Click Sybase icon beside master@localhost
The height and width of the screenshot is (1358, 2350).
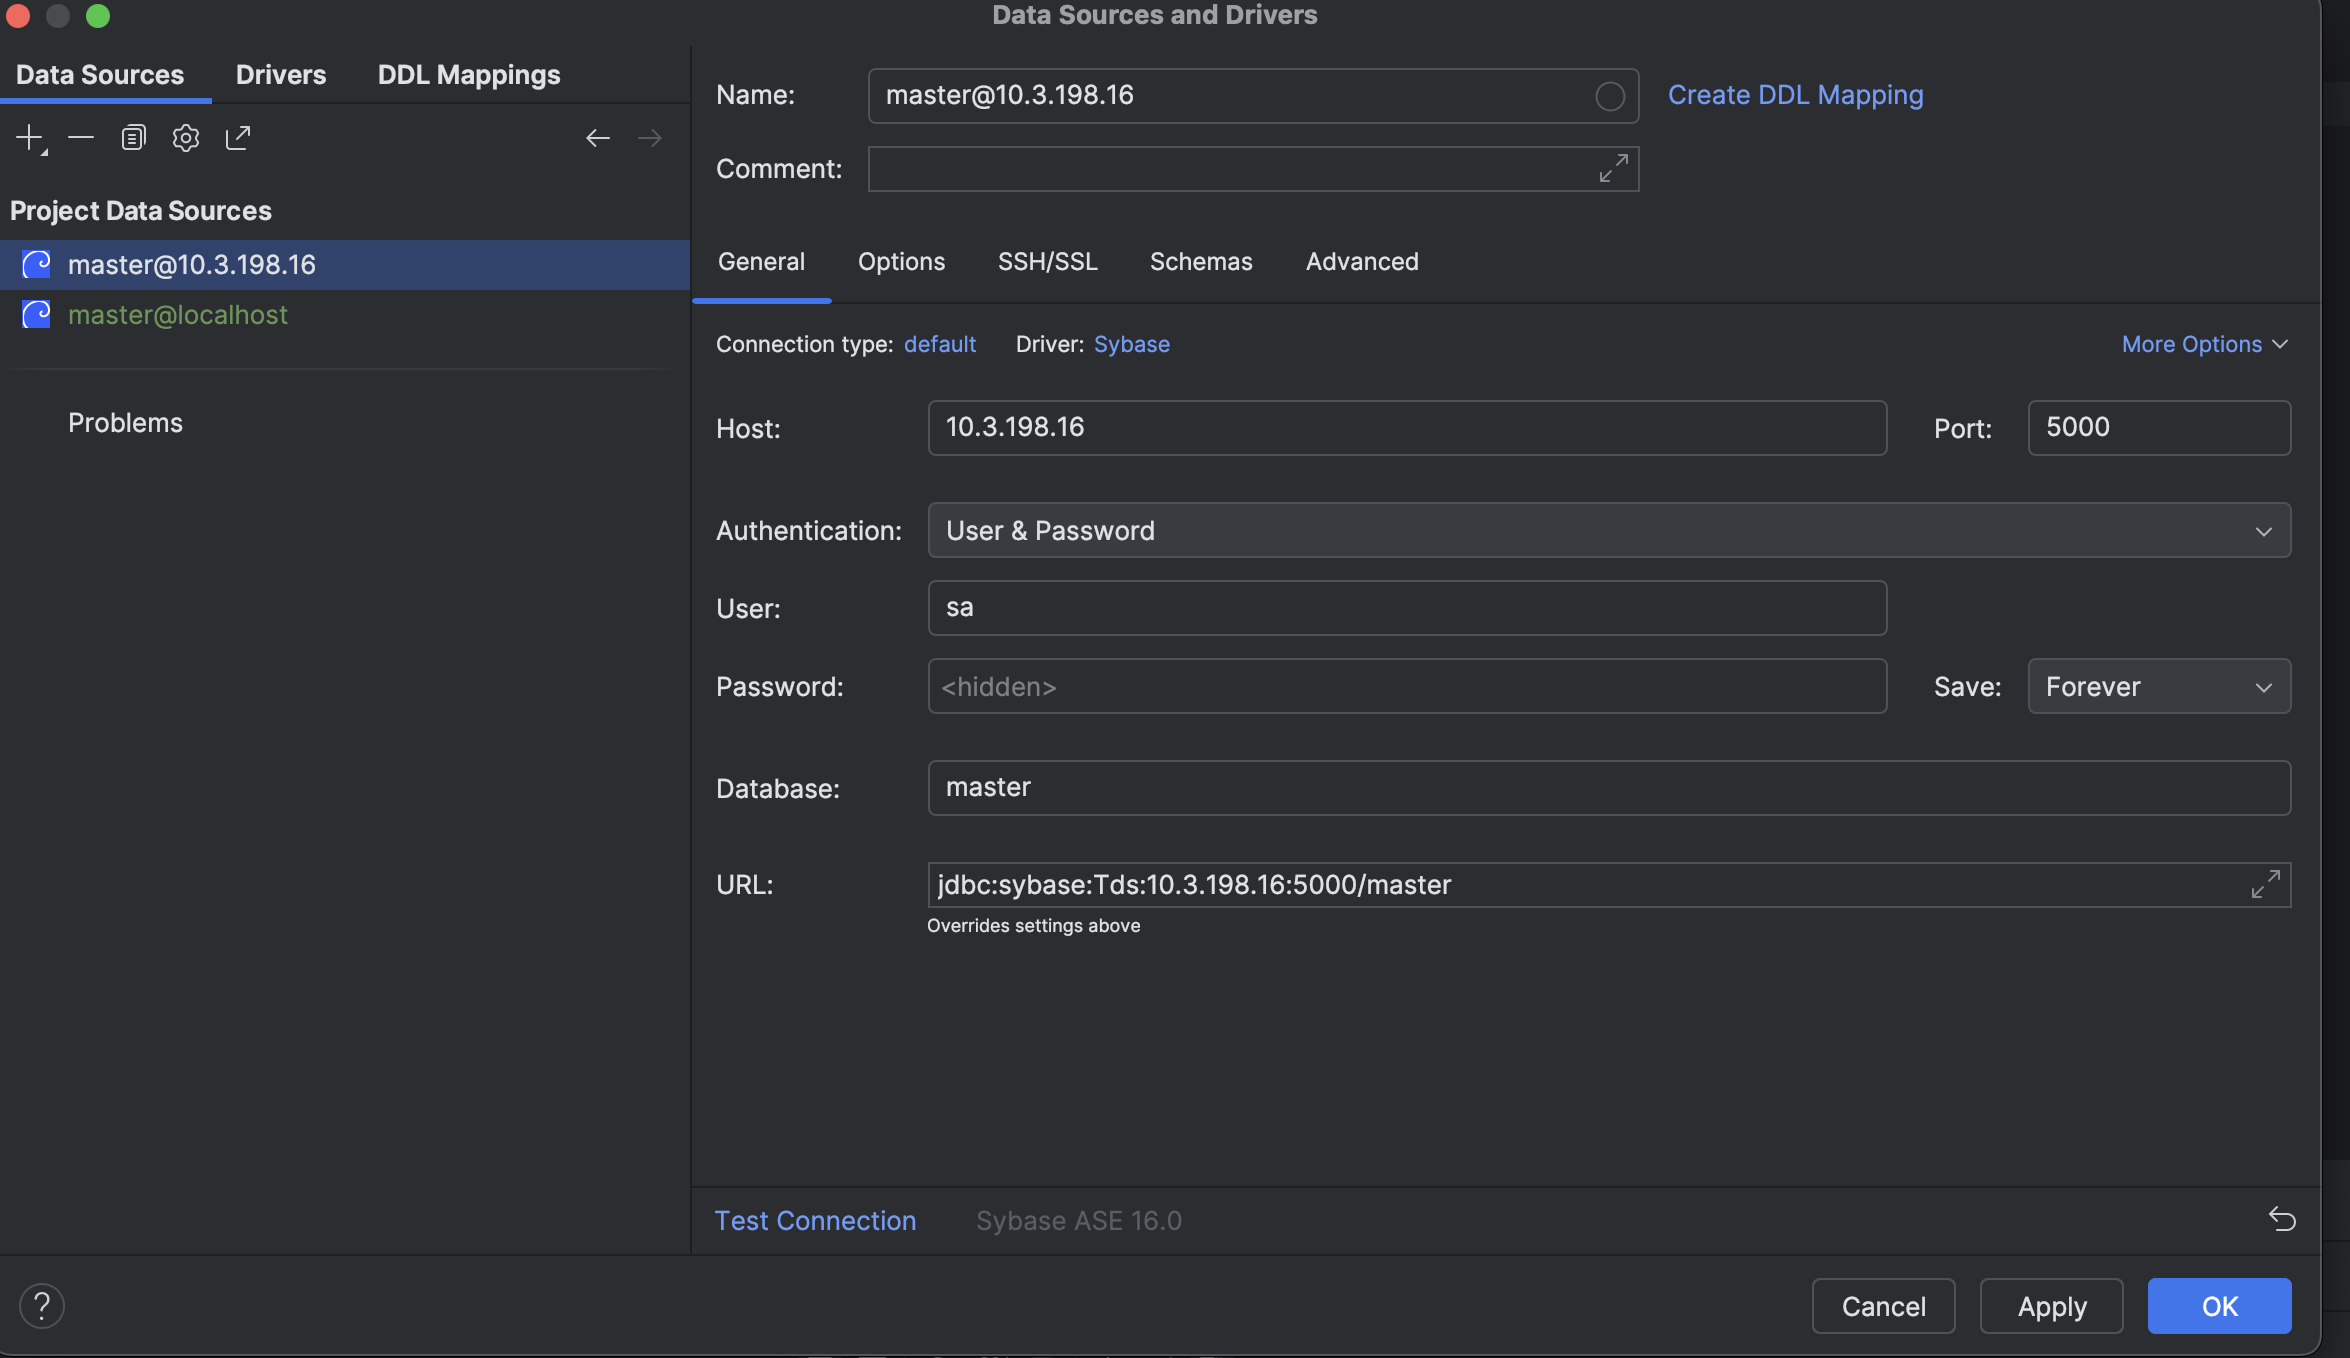coord(36,314)
